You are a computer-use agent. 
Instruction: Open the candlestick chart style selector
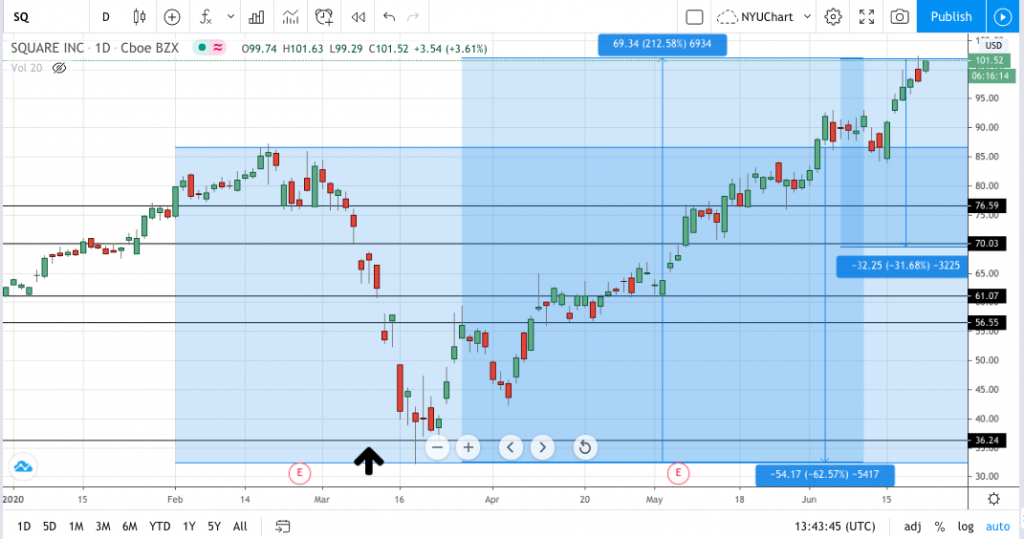coord(139,17)
